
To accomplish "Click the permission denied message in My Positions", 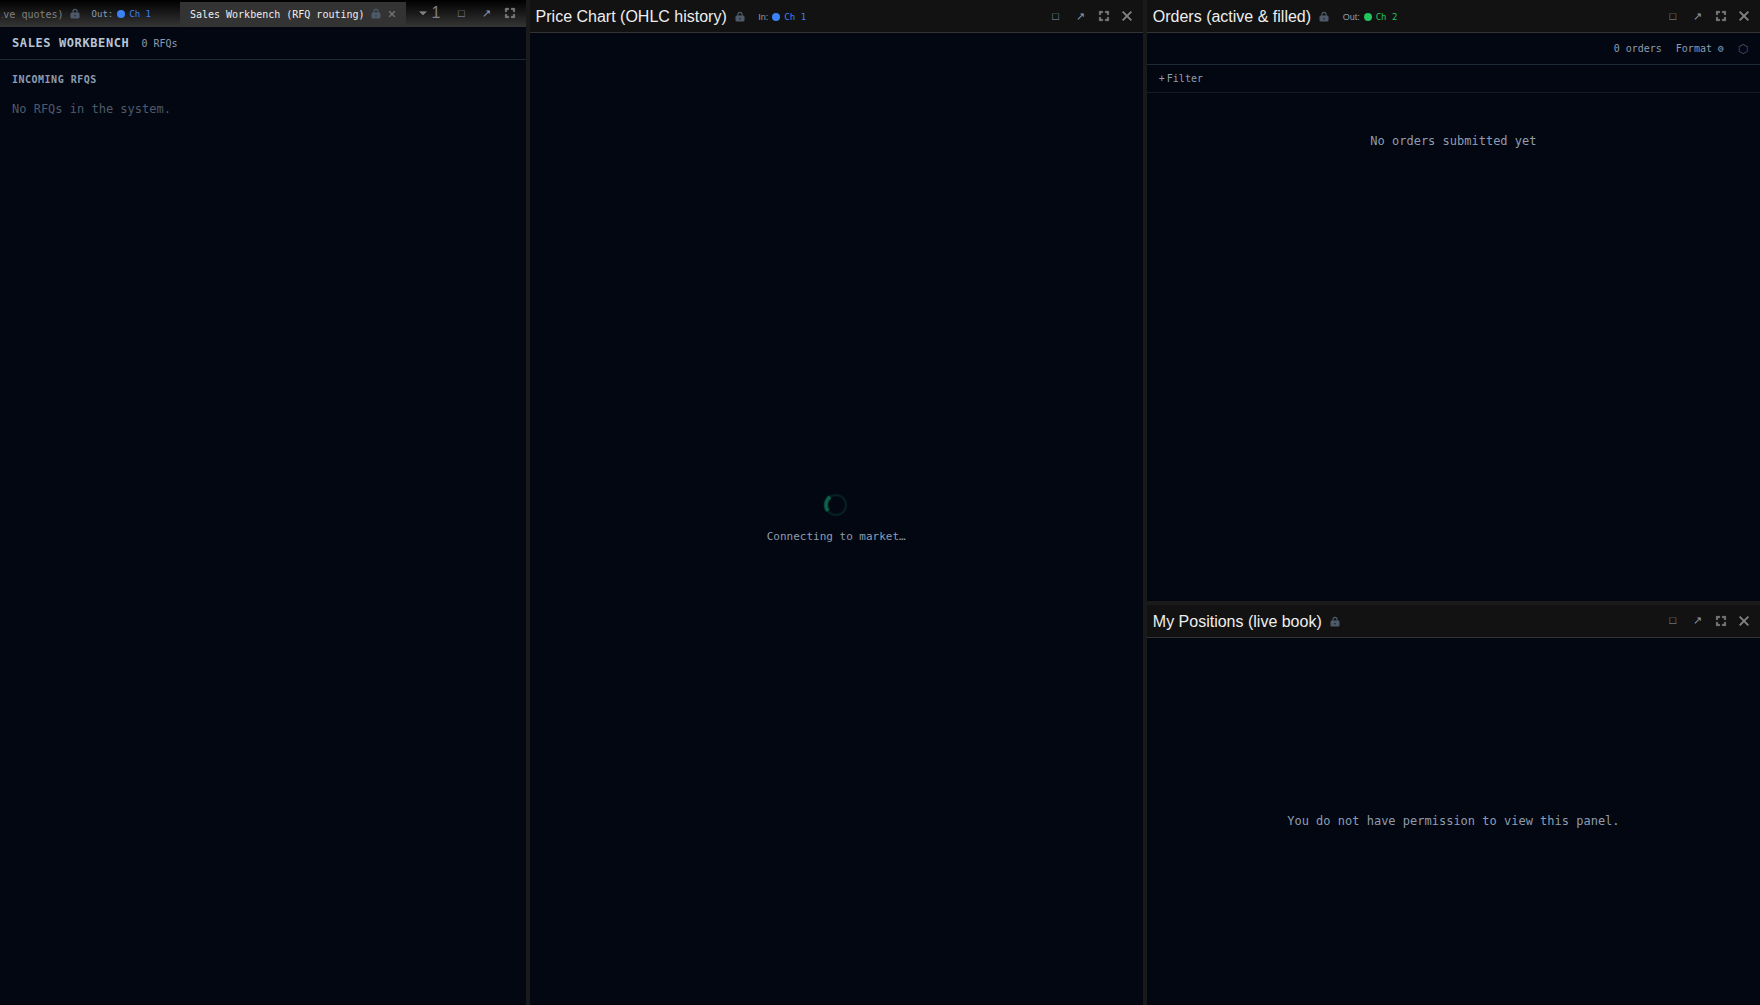I will (x=1453, y=821).
